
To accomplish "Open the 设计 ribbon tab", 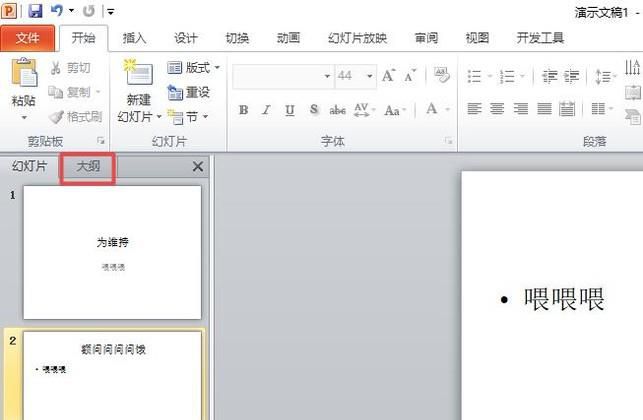I will (186, 38).
